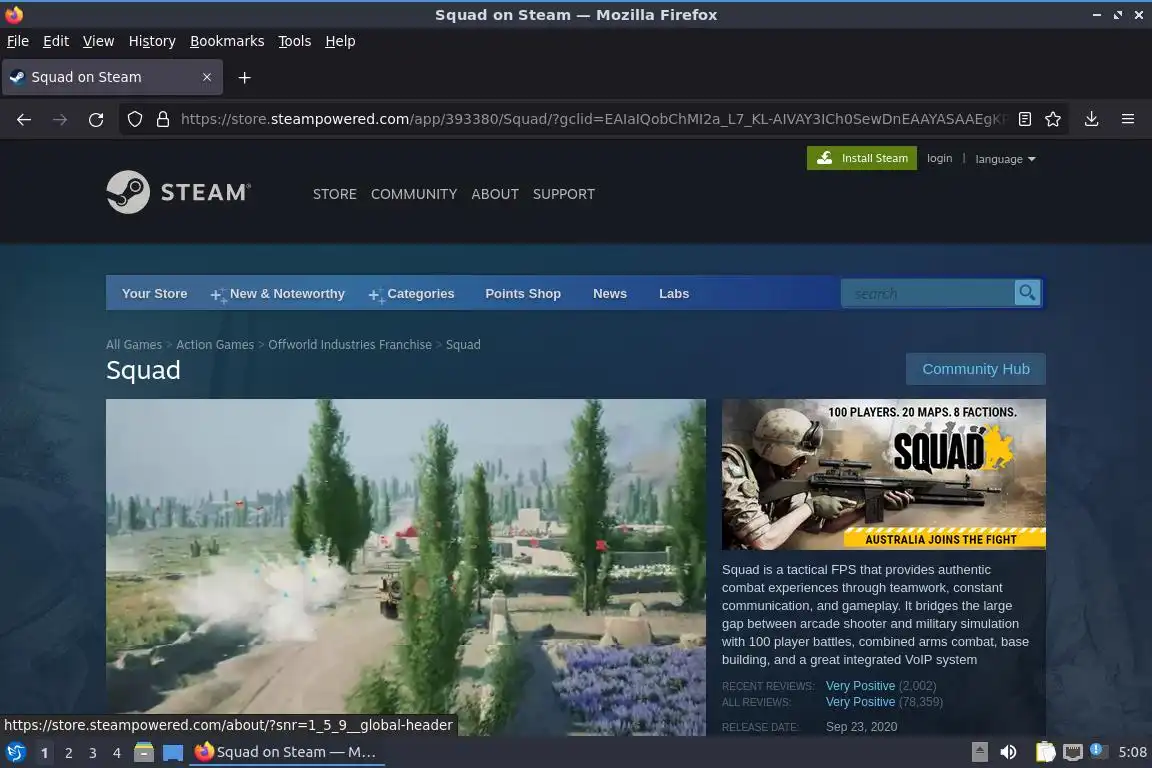Go back with the browser back arrow
Image resolution: width=1152 pixels, height=768 pixels.
[24, 119]
